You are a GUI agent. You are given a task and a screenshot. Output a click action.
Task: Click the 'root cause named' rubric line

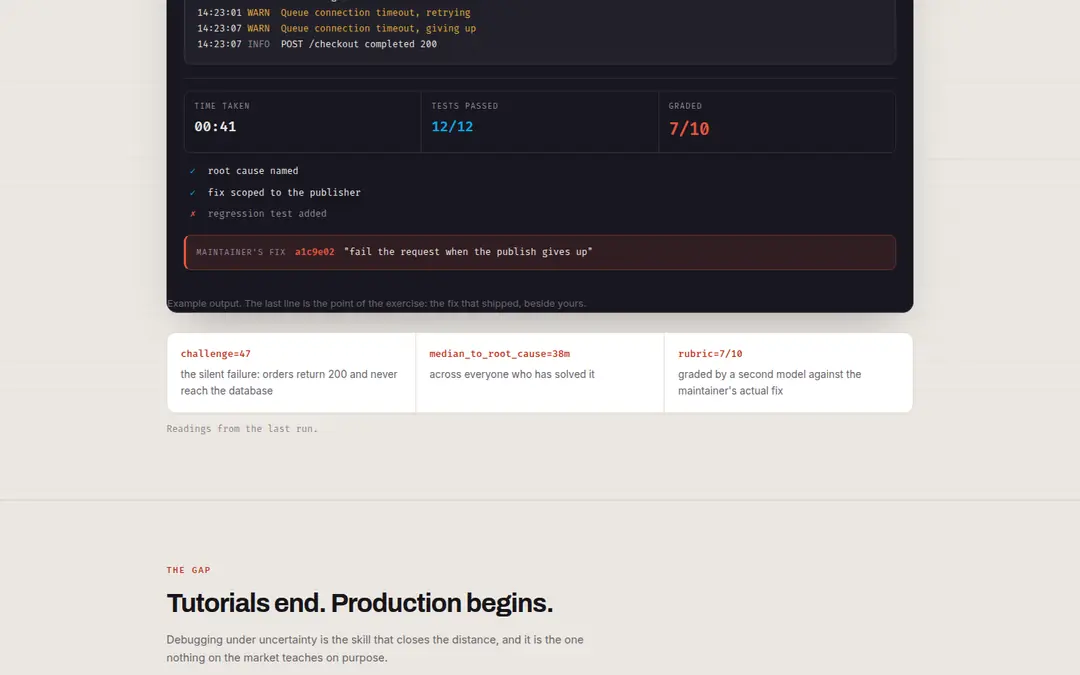(x=253, y=171)
